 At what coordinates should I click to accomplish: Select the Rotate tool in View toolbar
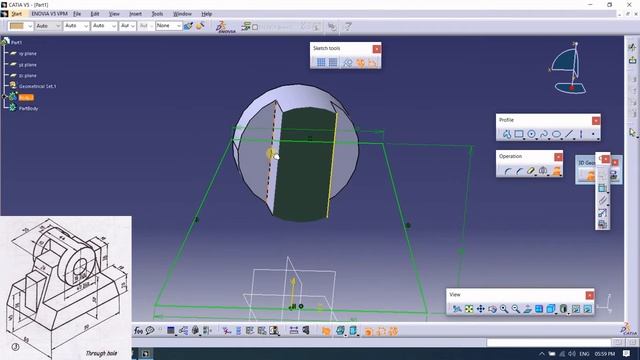[492, 309]
